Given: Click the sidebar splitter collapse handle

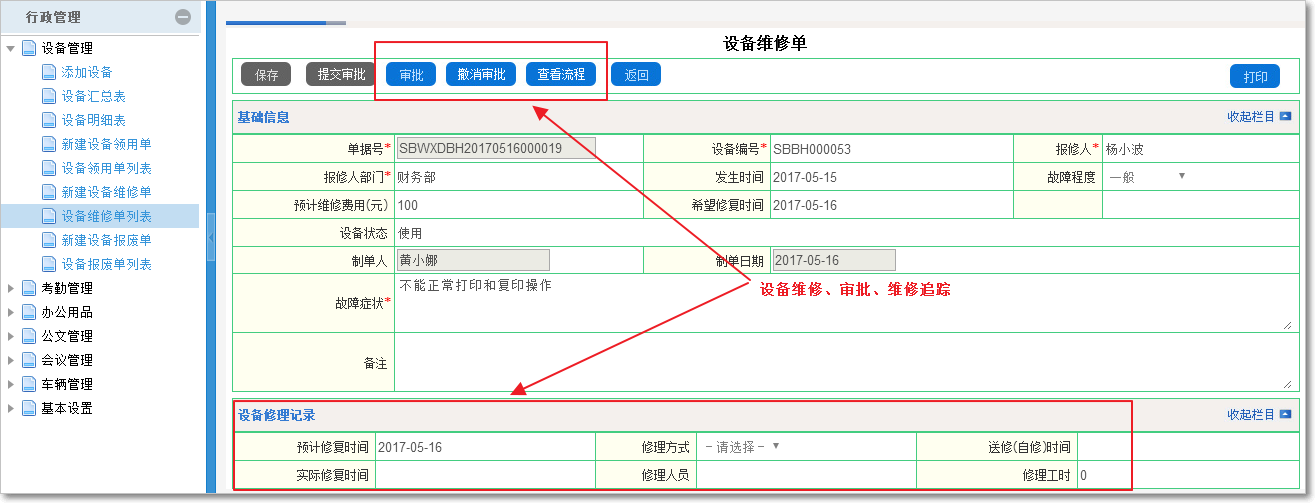Looking at the screenshot, I should (210, 241).
